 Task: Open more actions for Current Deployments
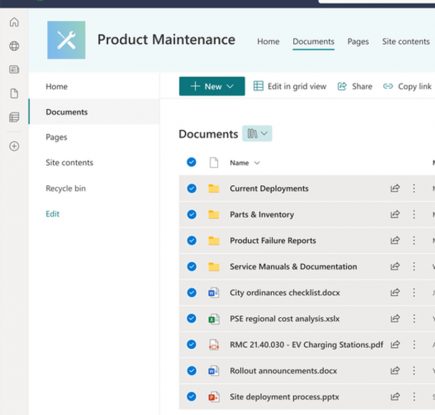(x=414, y=188)
